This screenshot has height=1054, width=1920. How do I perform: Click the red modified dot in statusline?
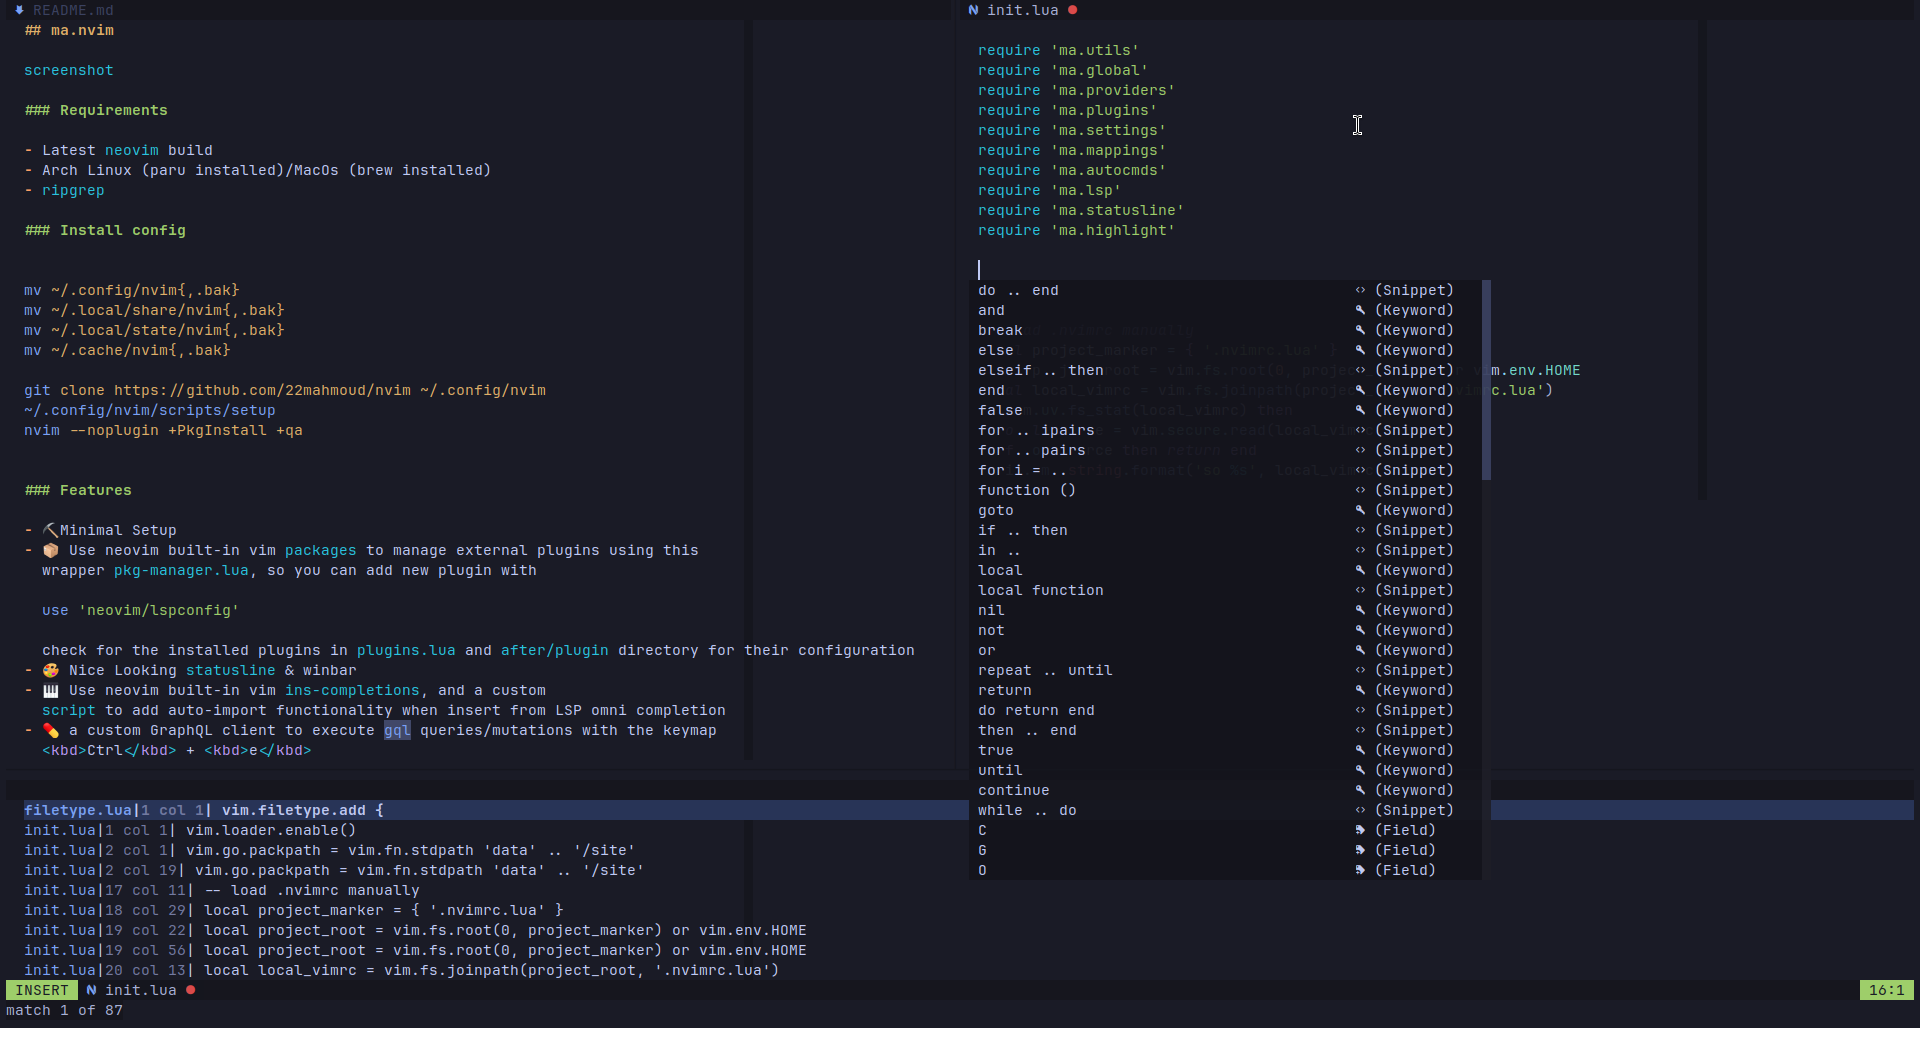tap(190, 990)
